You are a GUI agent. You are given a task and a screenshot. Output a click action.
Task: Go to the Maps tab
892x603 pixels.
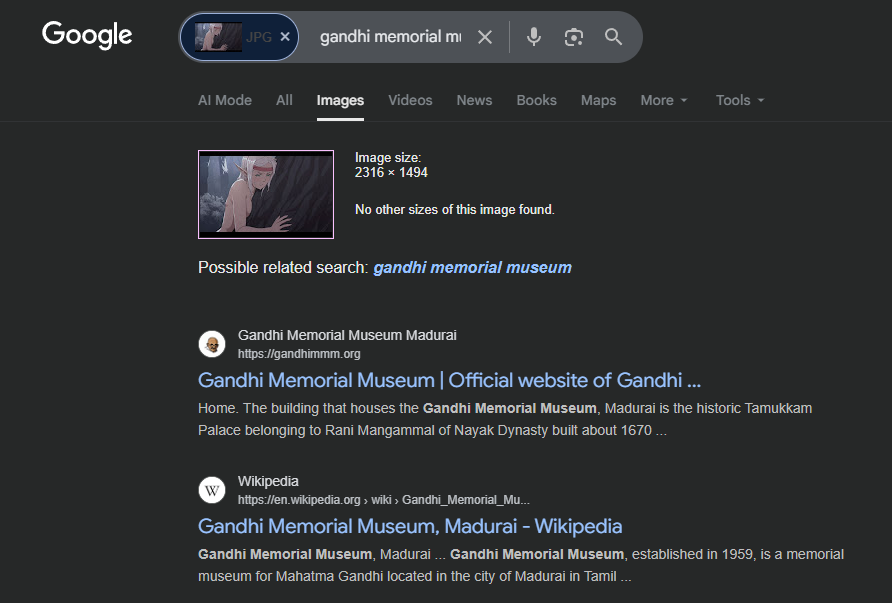(x=598, y=100)
